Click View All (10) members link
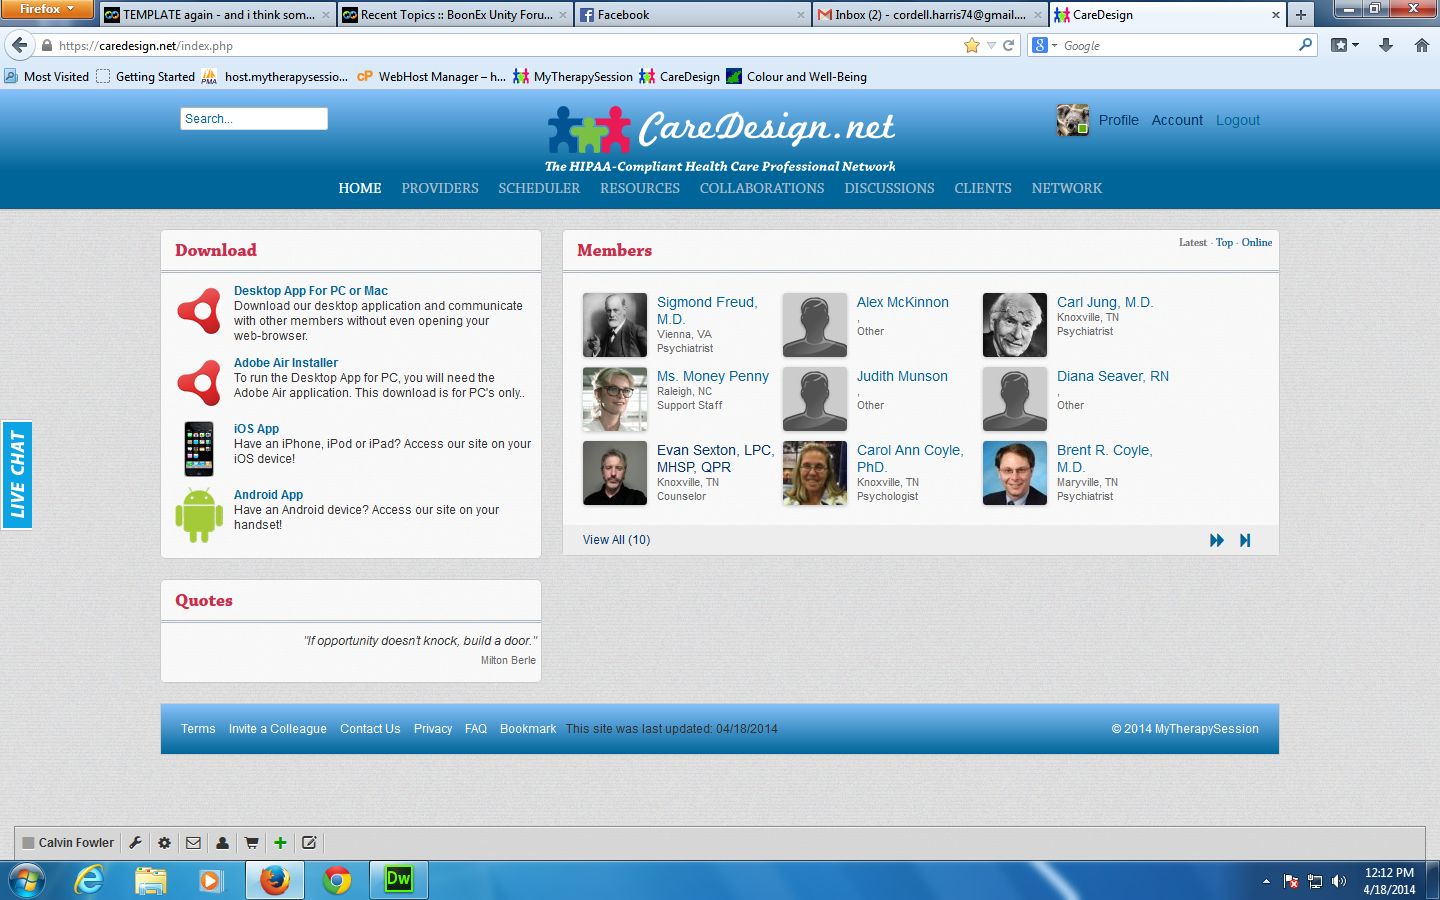Image resolution: width=1440 pixels, height=900 pixels. 616,540
